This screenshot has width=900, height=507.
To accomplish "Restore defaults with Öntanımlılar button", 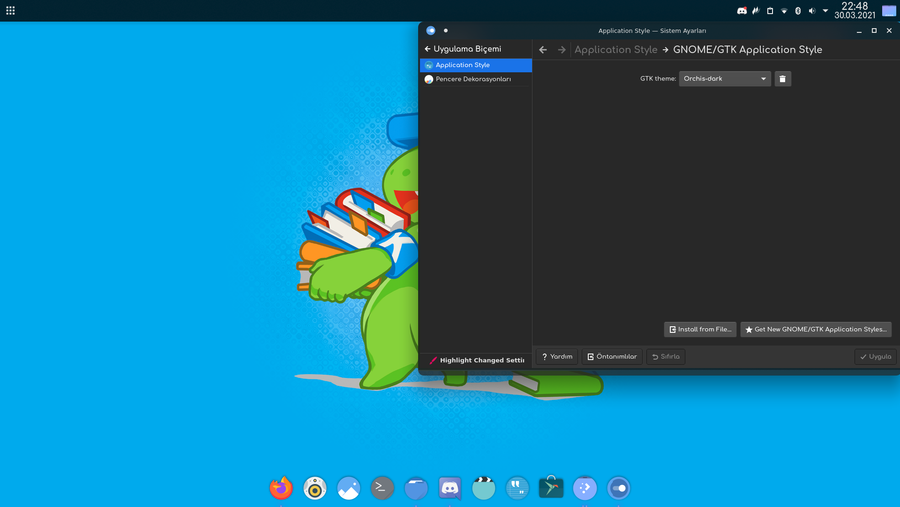I will (612, 356).
